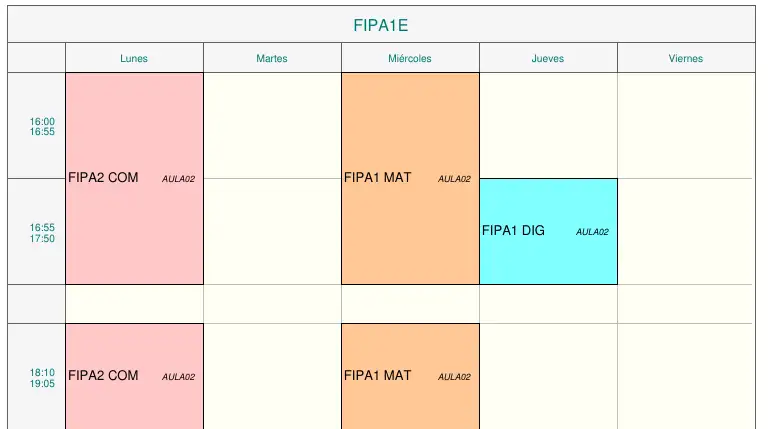The image size is (779, 429).
Task: Select the Lunes column header
Action: [134, 58]
